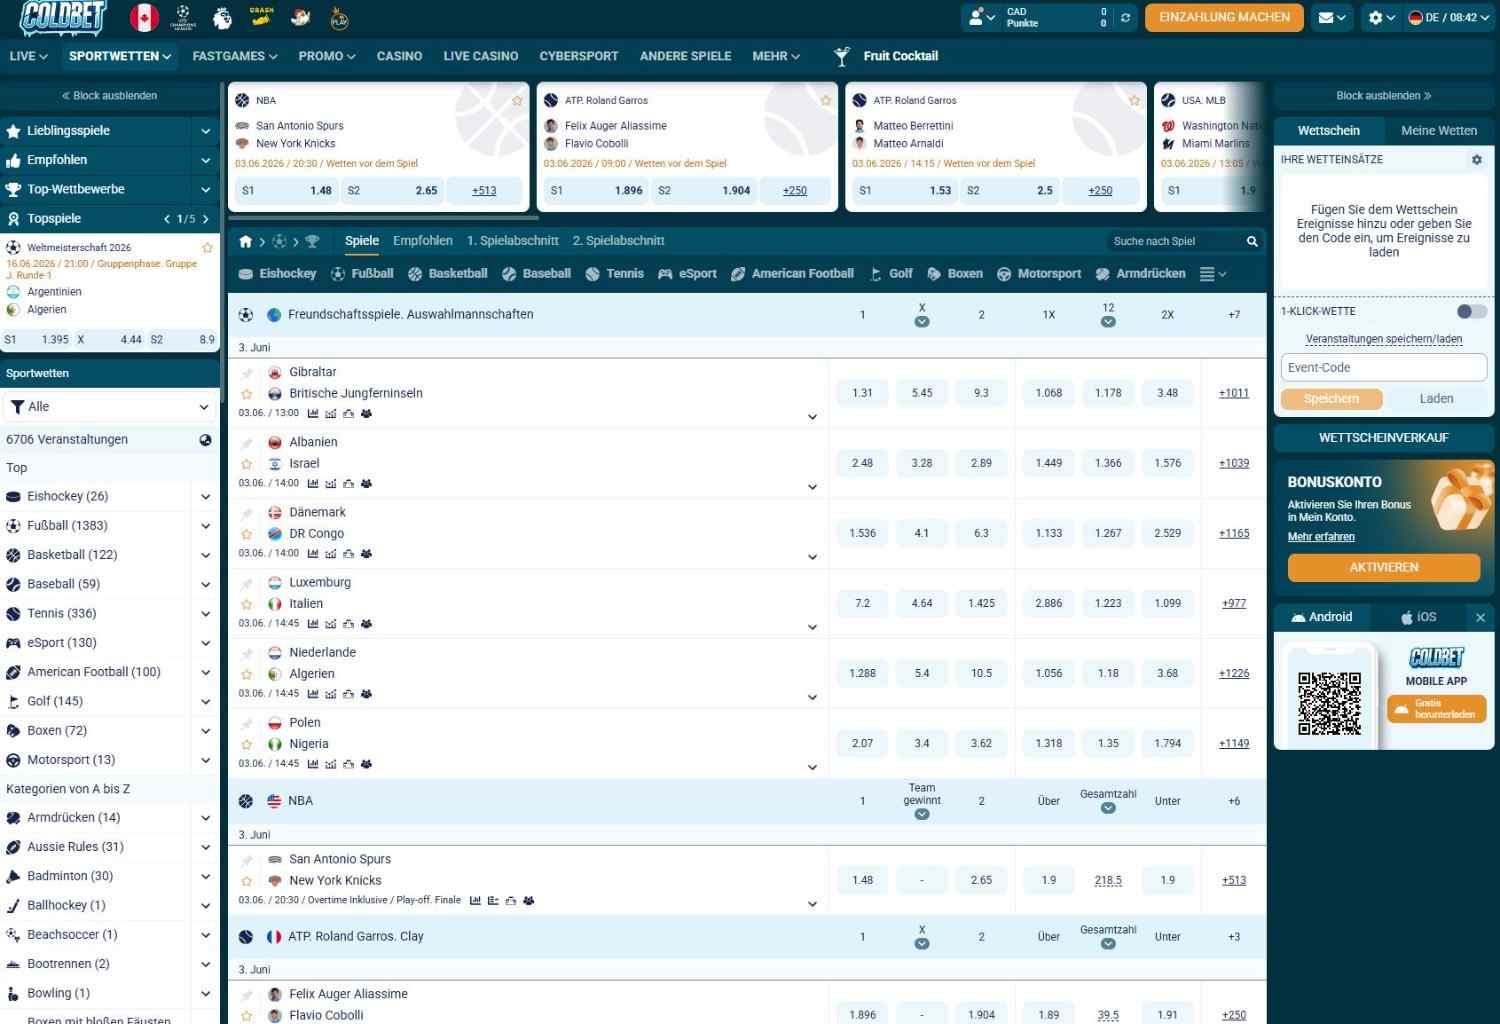Click the horizontal scrollbar under featured cards
Image resolution: width=1500 pixels, height=1024 pixels.
(x=384, y=217)
